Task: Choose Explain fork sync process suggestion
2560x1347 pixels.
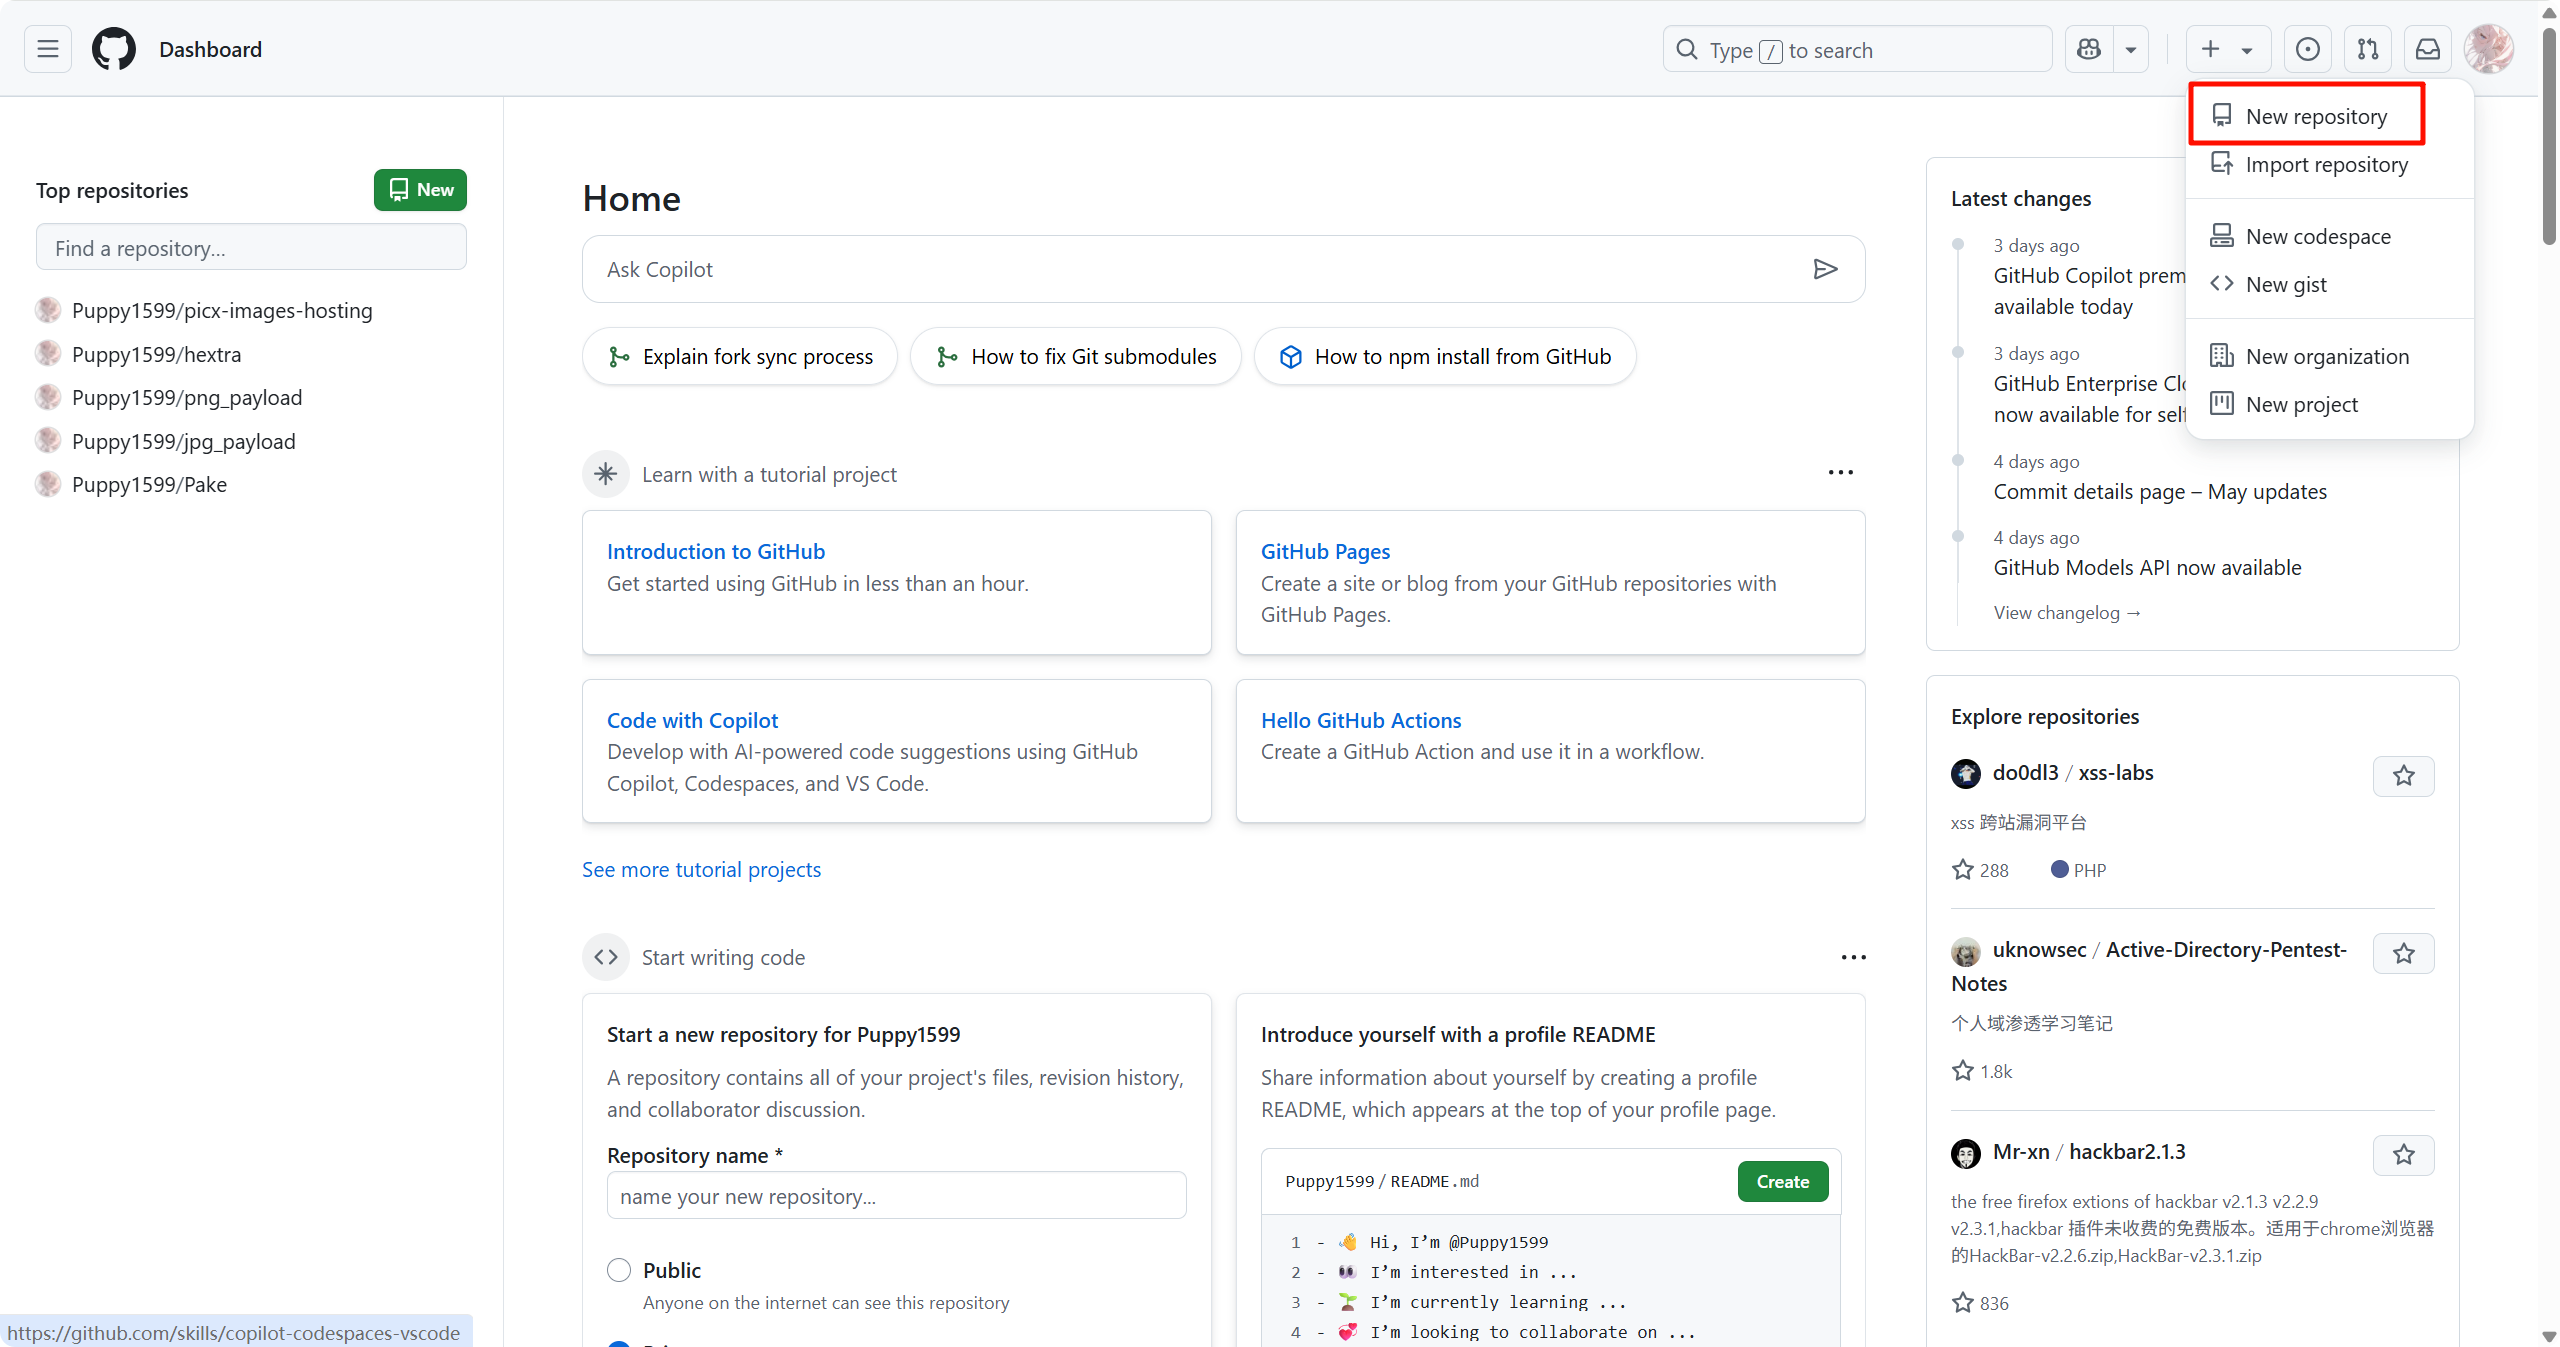Action: tap(740, 356)
